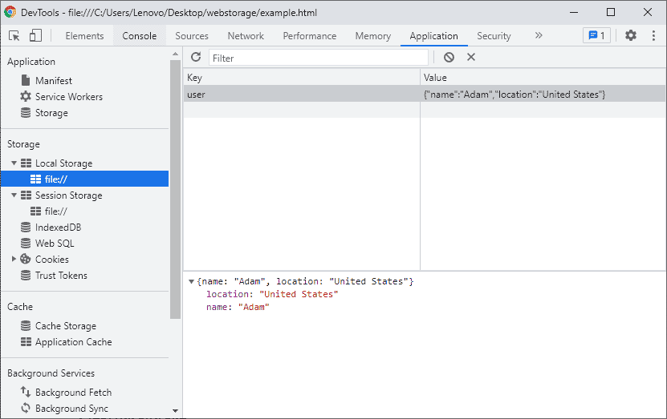Collapse the Session Storage tree node
Screen dimensions: 667x419
(14, 195)
